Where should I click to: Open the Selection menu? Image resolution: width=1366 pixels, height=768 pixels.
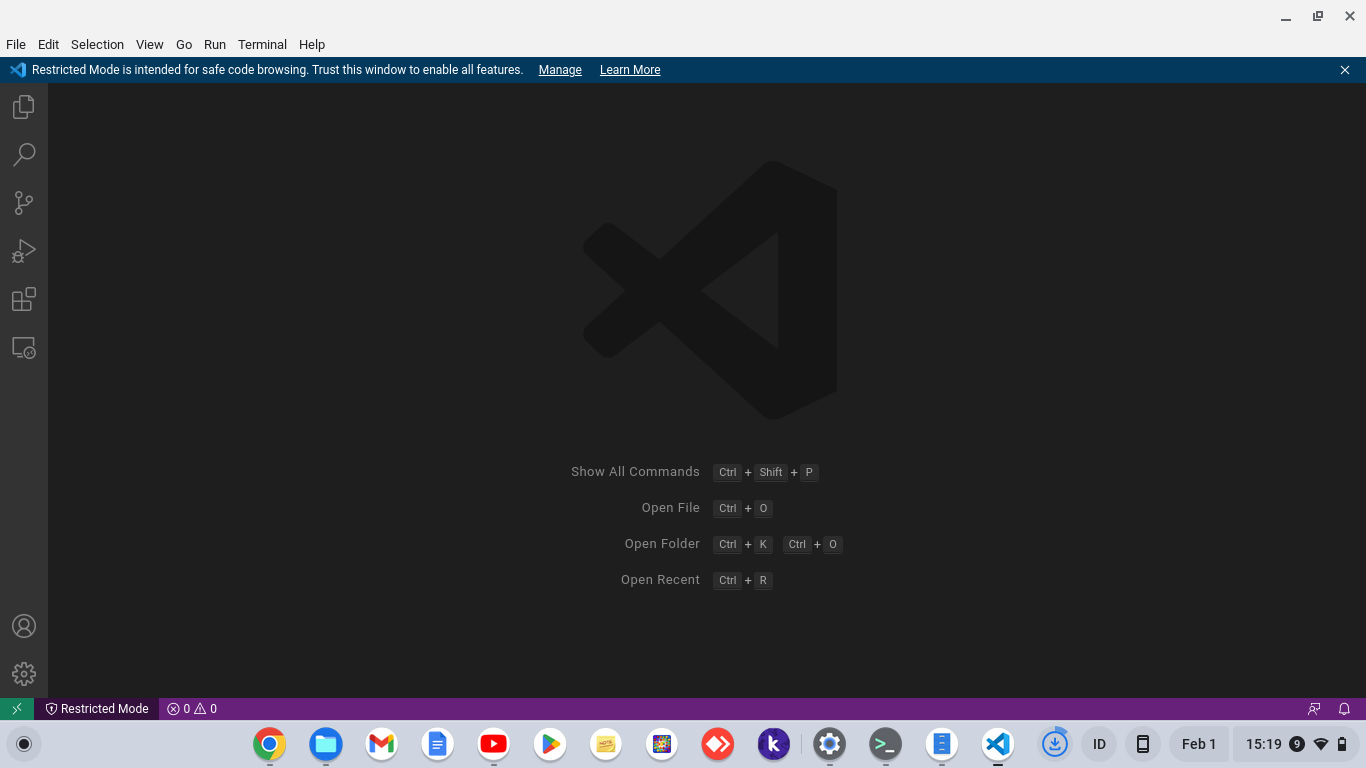point(97,45)
